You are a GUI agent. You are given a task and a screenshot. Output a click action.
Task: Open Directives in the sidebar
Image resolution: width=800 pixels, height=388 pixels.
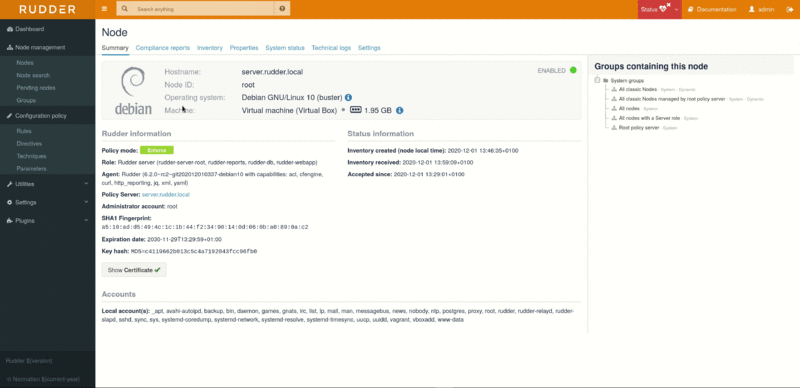(29, 144)
